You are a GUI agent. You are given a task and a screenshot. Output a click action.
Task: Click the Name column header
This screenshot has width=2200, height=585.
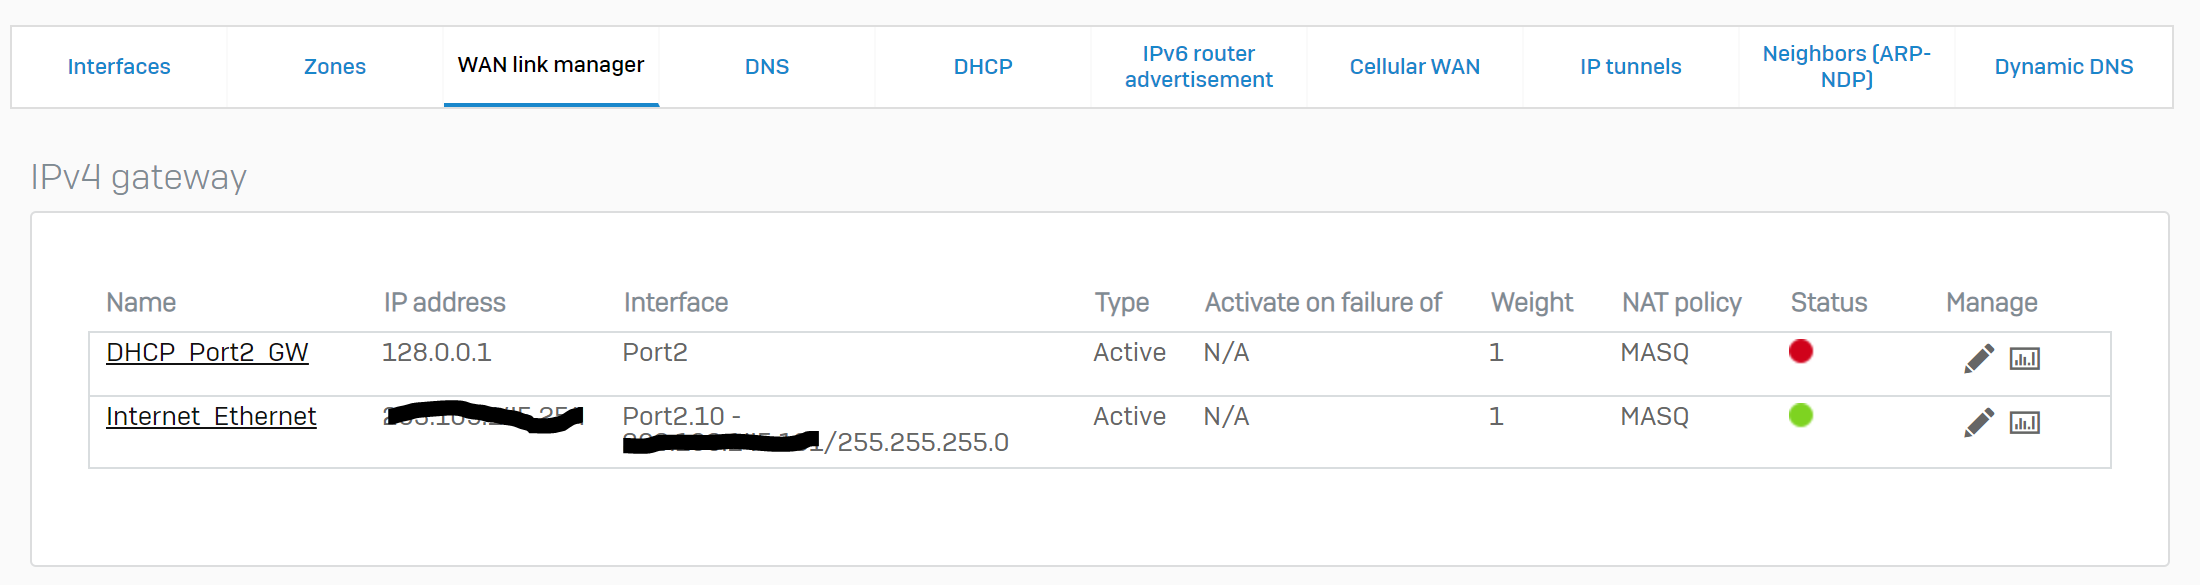[x=141, y=302]
